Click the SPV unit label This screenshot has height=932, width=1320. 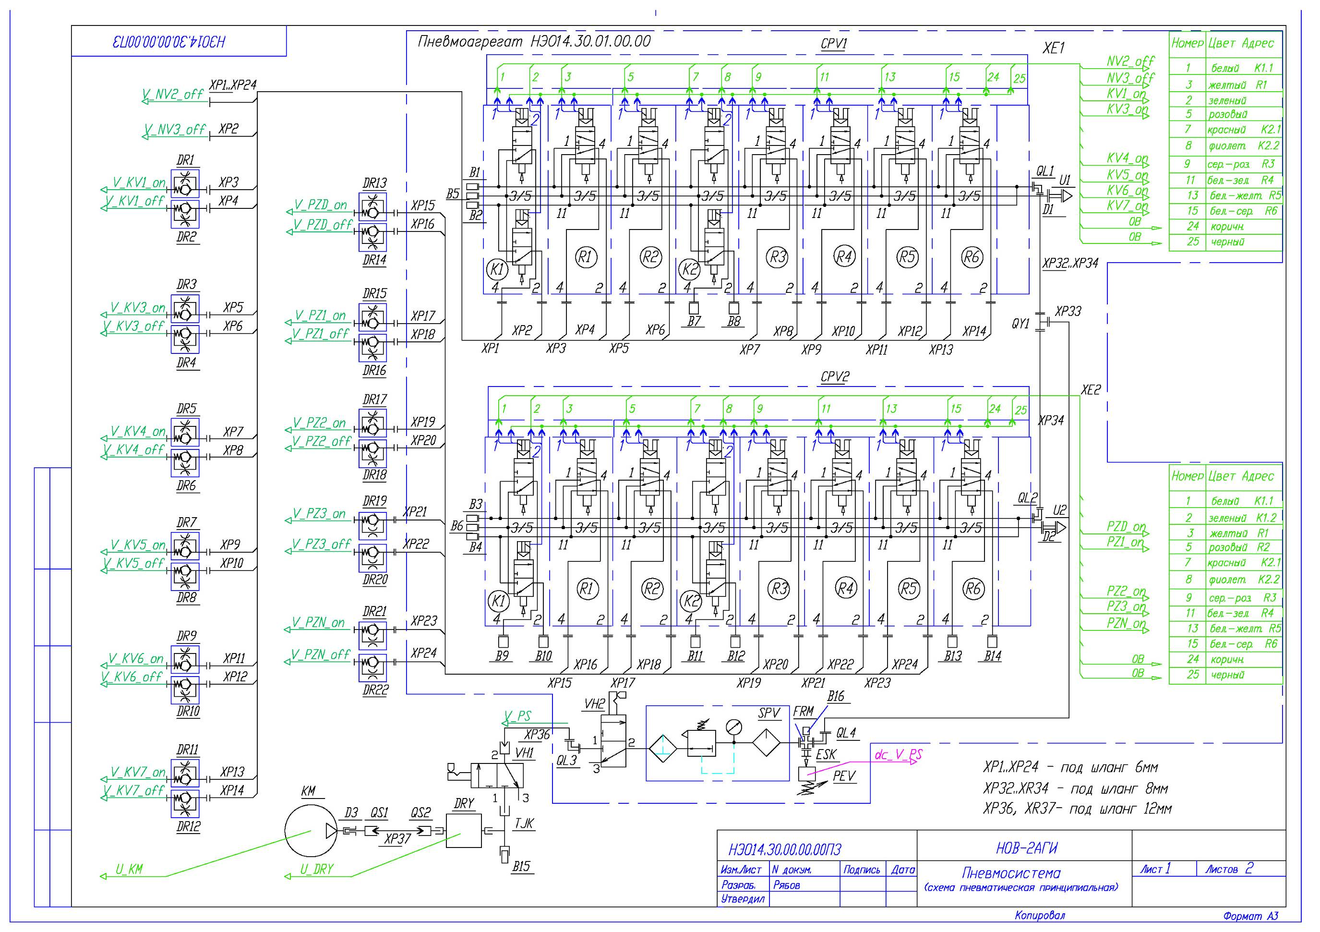tap(769, 713)
